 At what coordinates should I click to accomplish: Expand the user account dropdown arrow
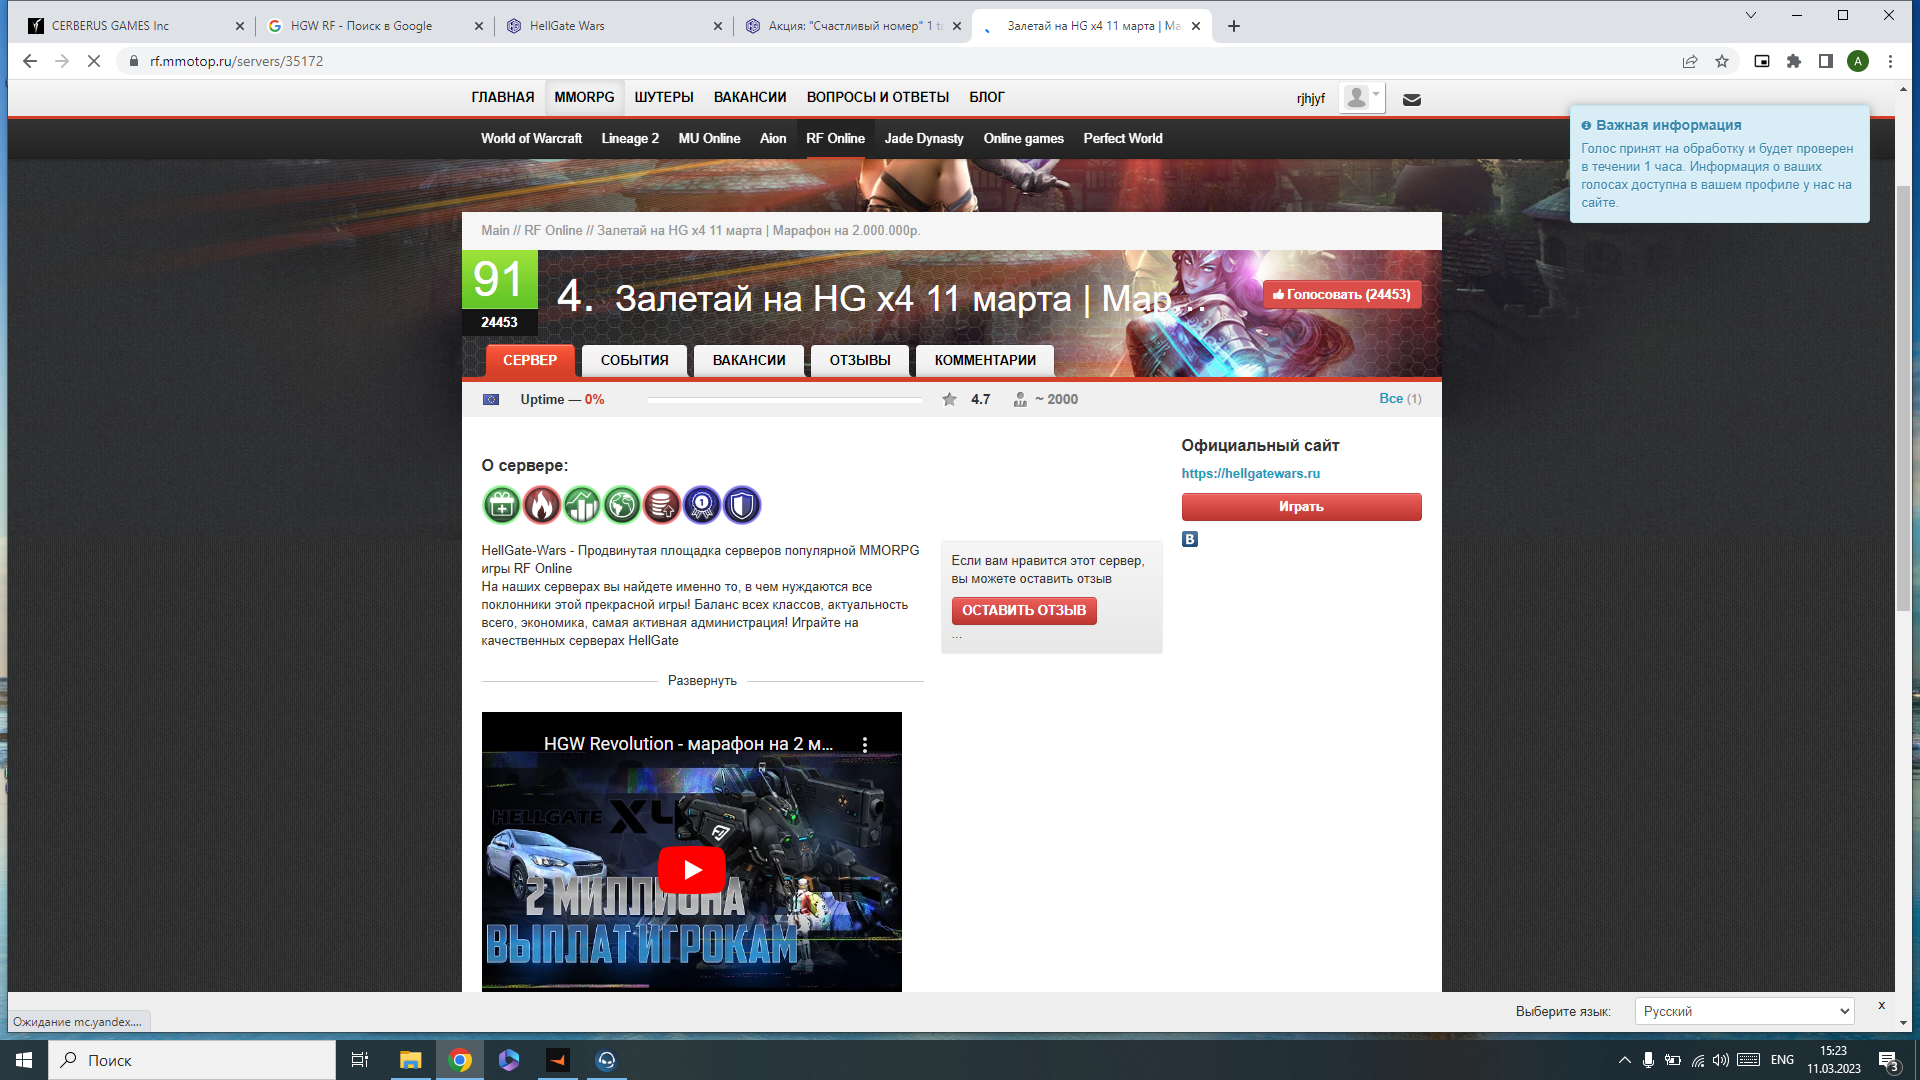1377,94
